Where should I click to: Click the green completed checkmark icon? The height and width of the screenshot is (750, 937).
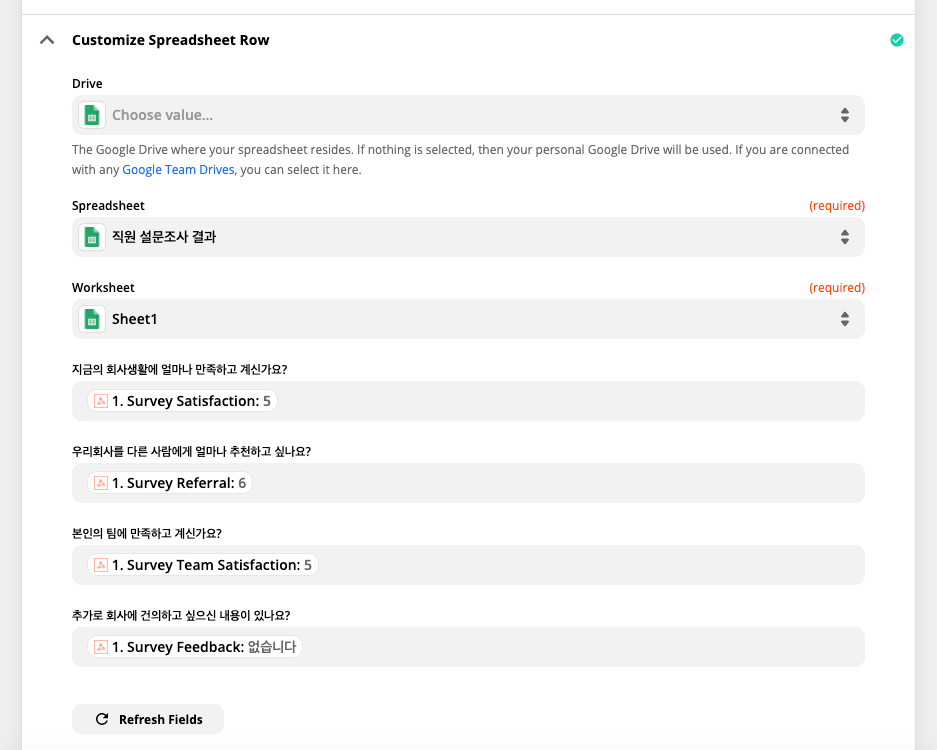click(896, 40)
